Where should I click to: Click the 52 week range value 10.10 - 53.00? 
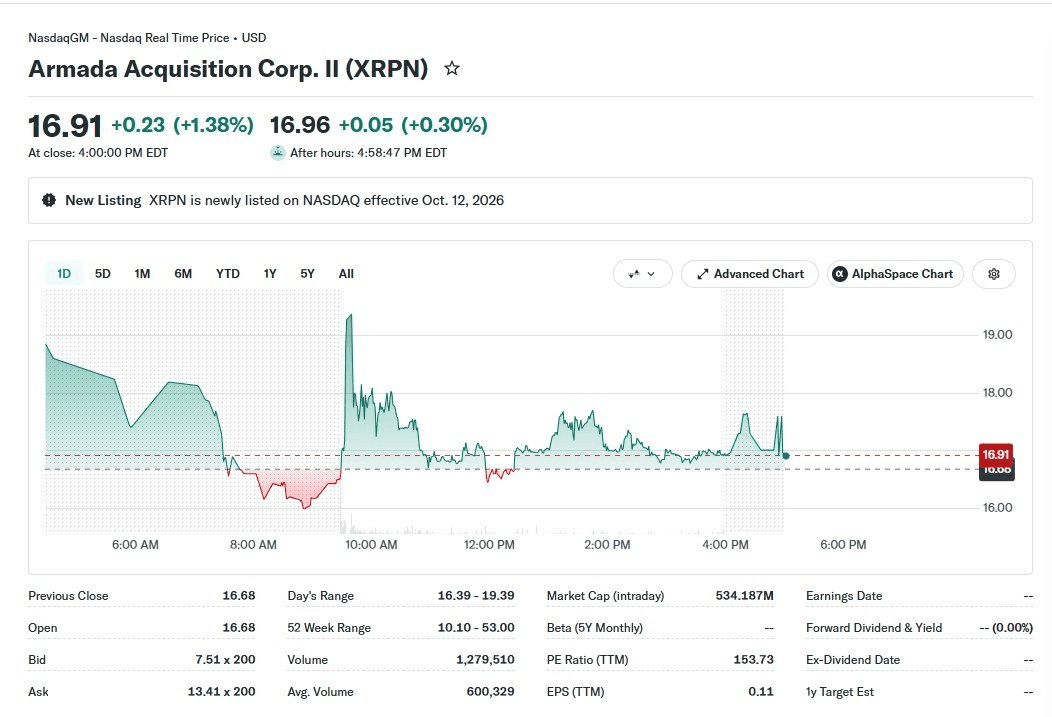[x=476, y=628]
